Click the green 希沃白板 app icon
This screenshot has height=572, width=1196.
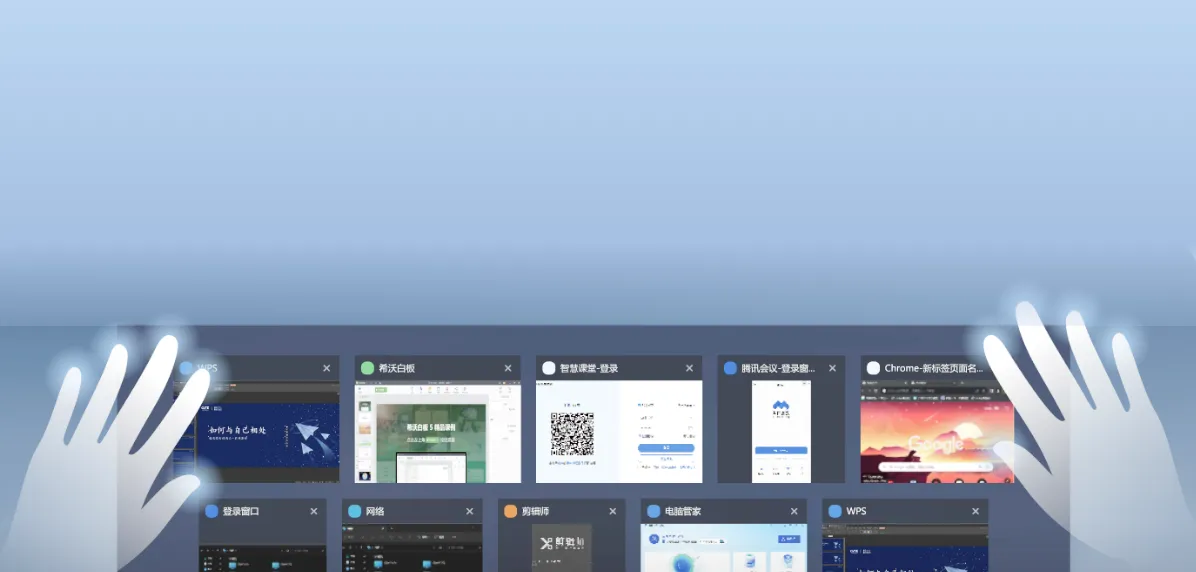[368, 368]
